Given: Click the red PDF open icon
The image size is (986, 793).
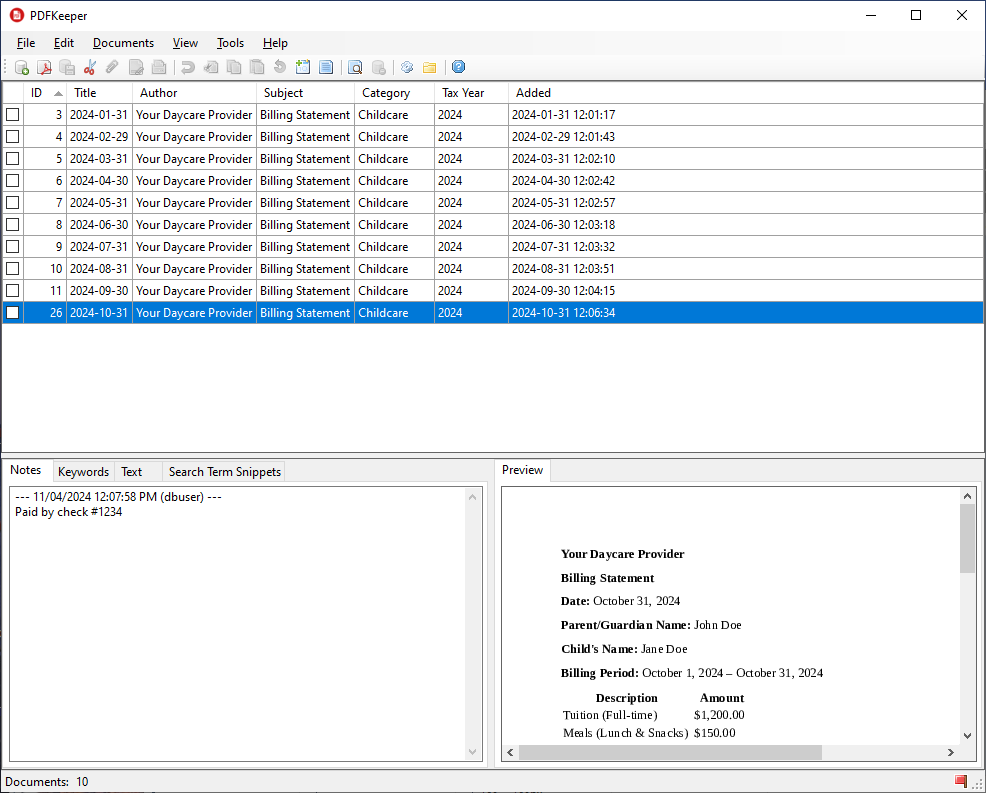Looking at the screenshot, I should [44, 68].
